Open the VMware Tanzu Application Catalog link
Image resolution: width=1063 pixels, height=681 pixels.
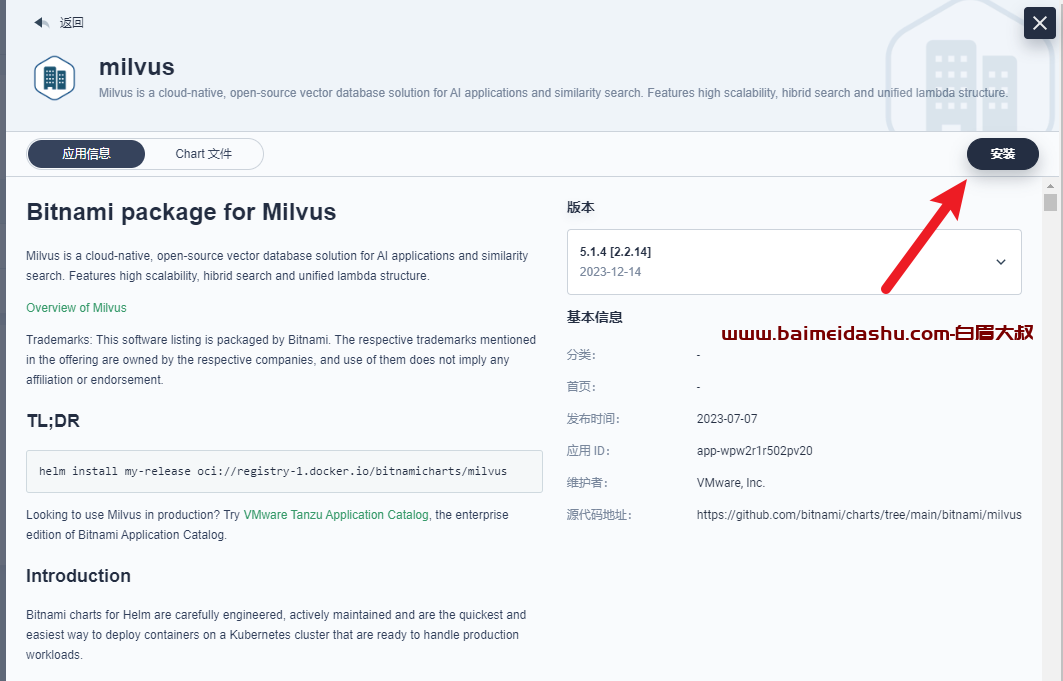(336, 514)
